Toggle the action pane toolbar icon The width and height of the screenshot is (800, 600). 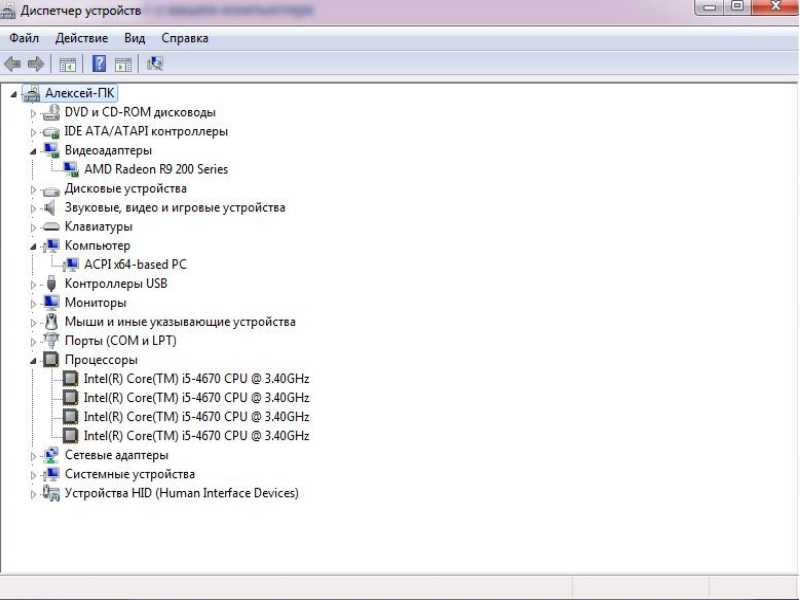123,64
